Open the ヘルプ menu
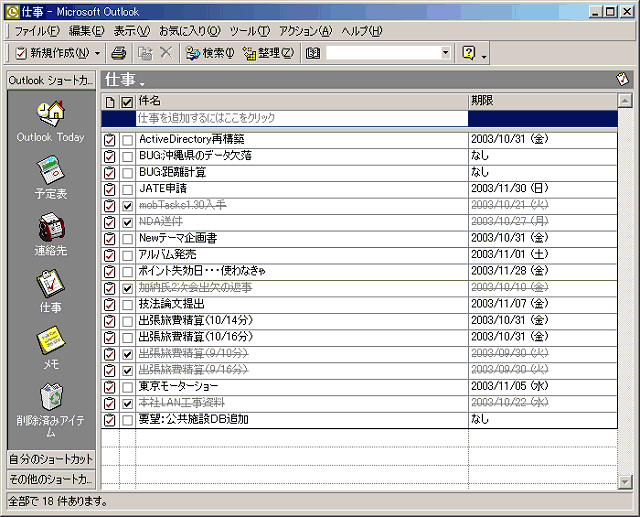The height and width of the screenshot is (517, 640). (x=362, y=31)
